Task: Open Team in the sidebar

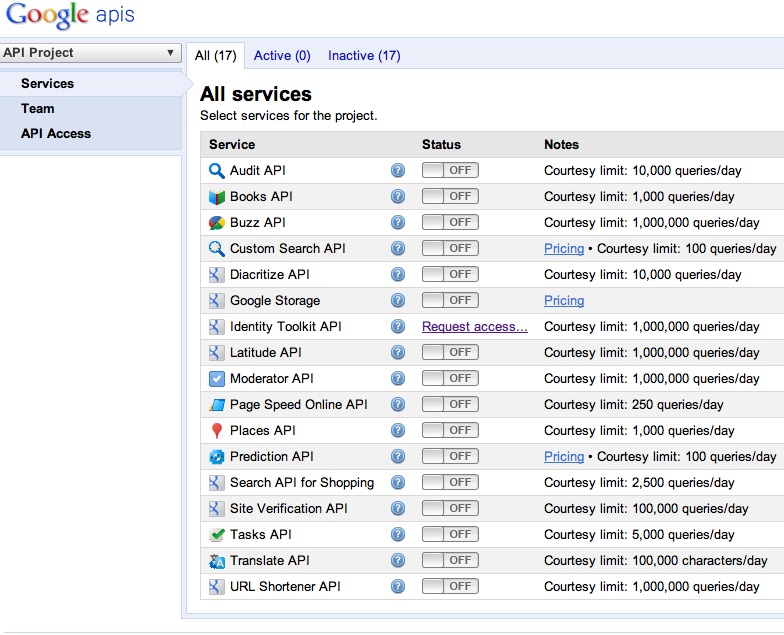Action: [x=38, y=108]
